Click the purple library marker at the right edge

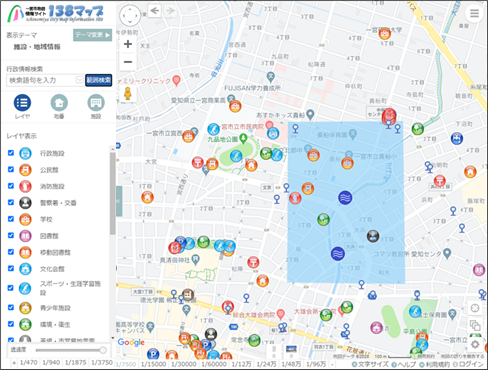pyautogui.click(x=479, y=269)
